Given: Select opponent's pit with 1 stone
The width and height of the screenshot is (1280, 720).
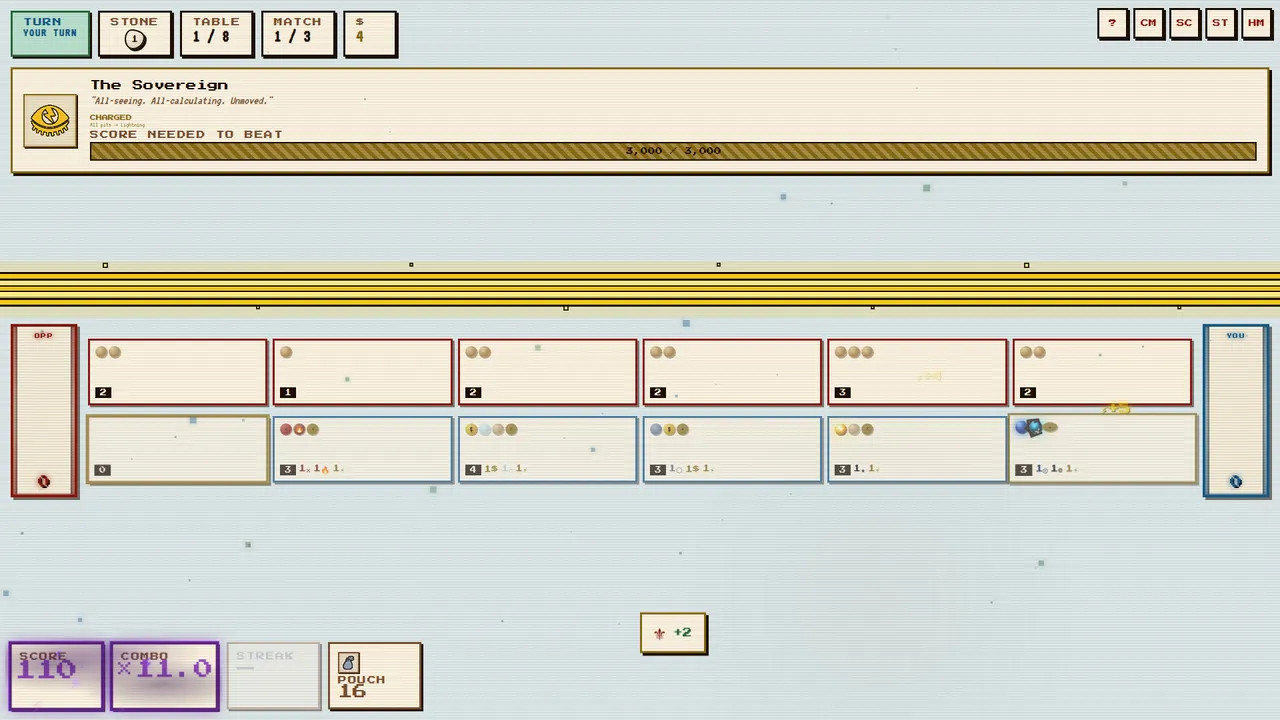Looking at the screenshot, I should tap(363, 372).
